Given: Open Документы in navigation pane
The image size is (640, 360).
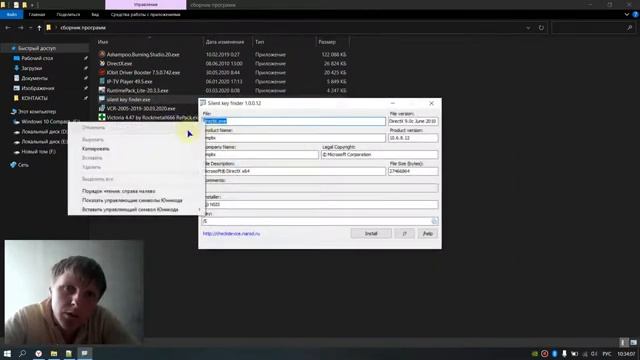Looking at the screenshot, I should [34, 78].
